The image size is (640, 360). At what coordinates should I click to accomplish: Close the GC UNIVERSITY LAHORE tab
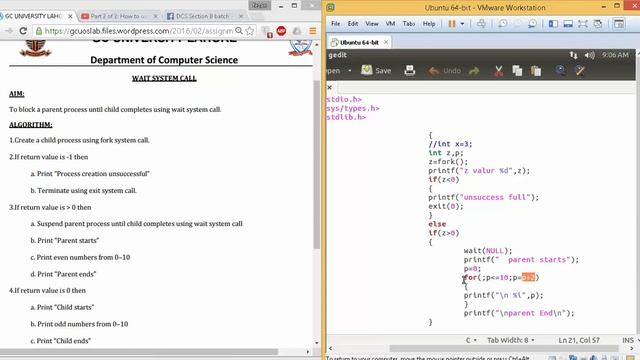70,16
